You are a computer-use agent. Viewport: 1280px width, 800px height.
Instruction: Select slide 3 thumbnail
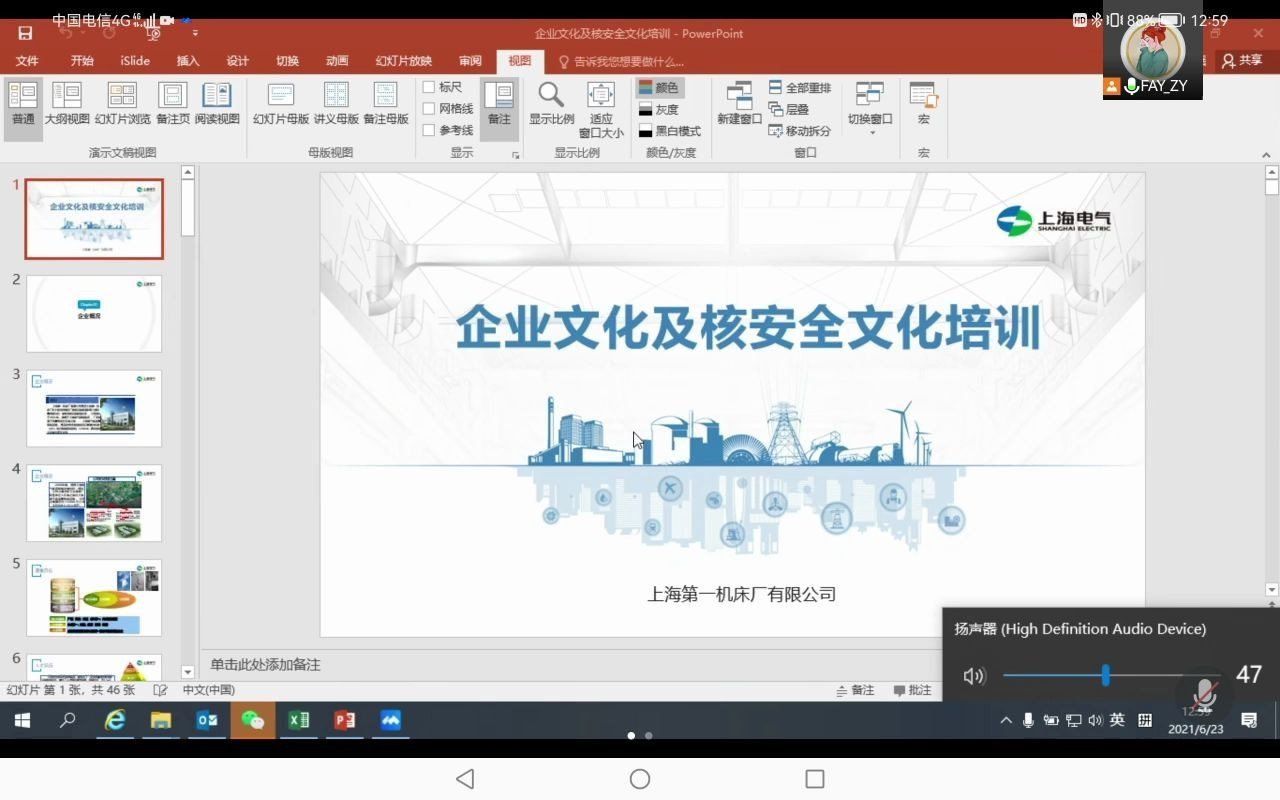tap(94, 408)
